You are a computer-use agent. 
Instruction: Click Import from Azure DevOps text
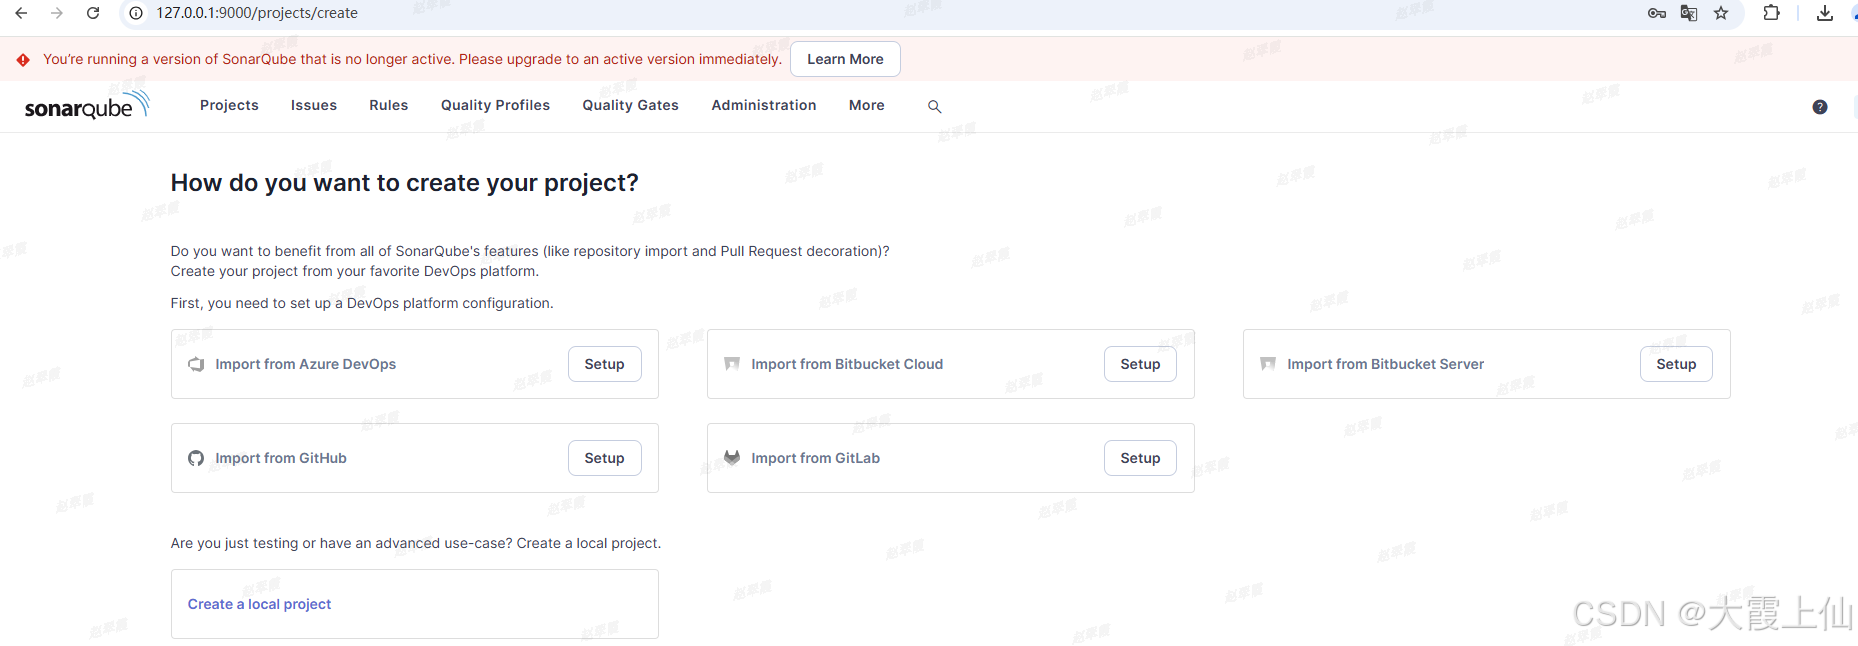click(306, 364)
